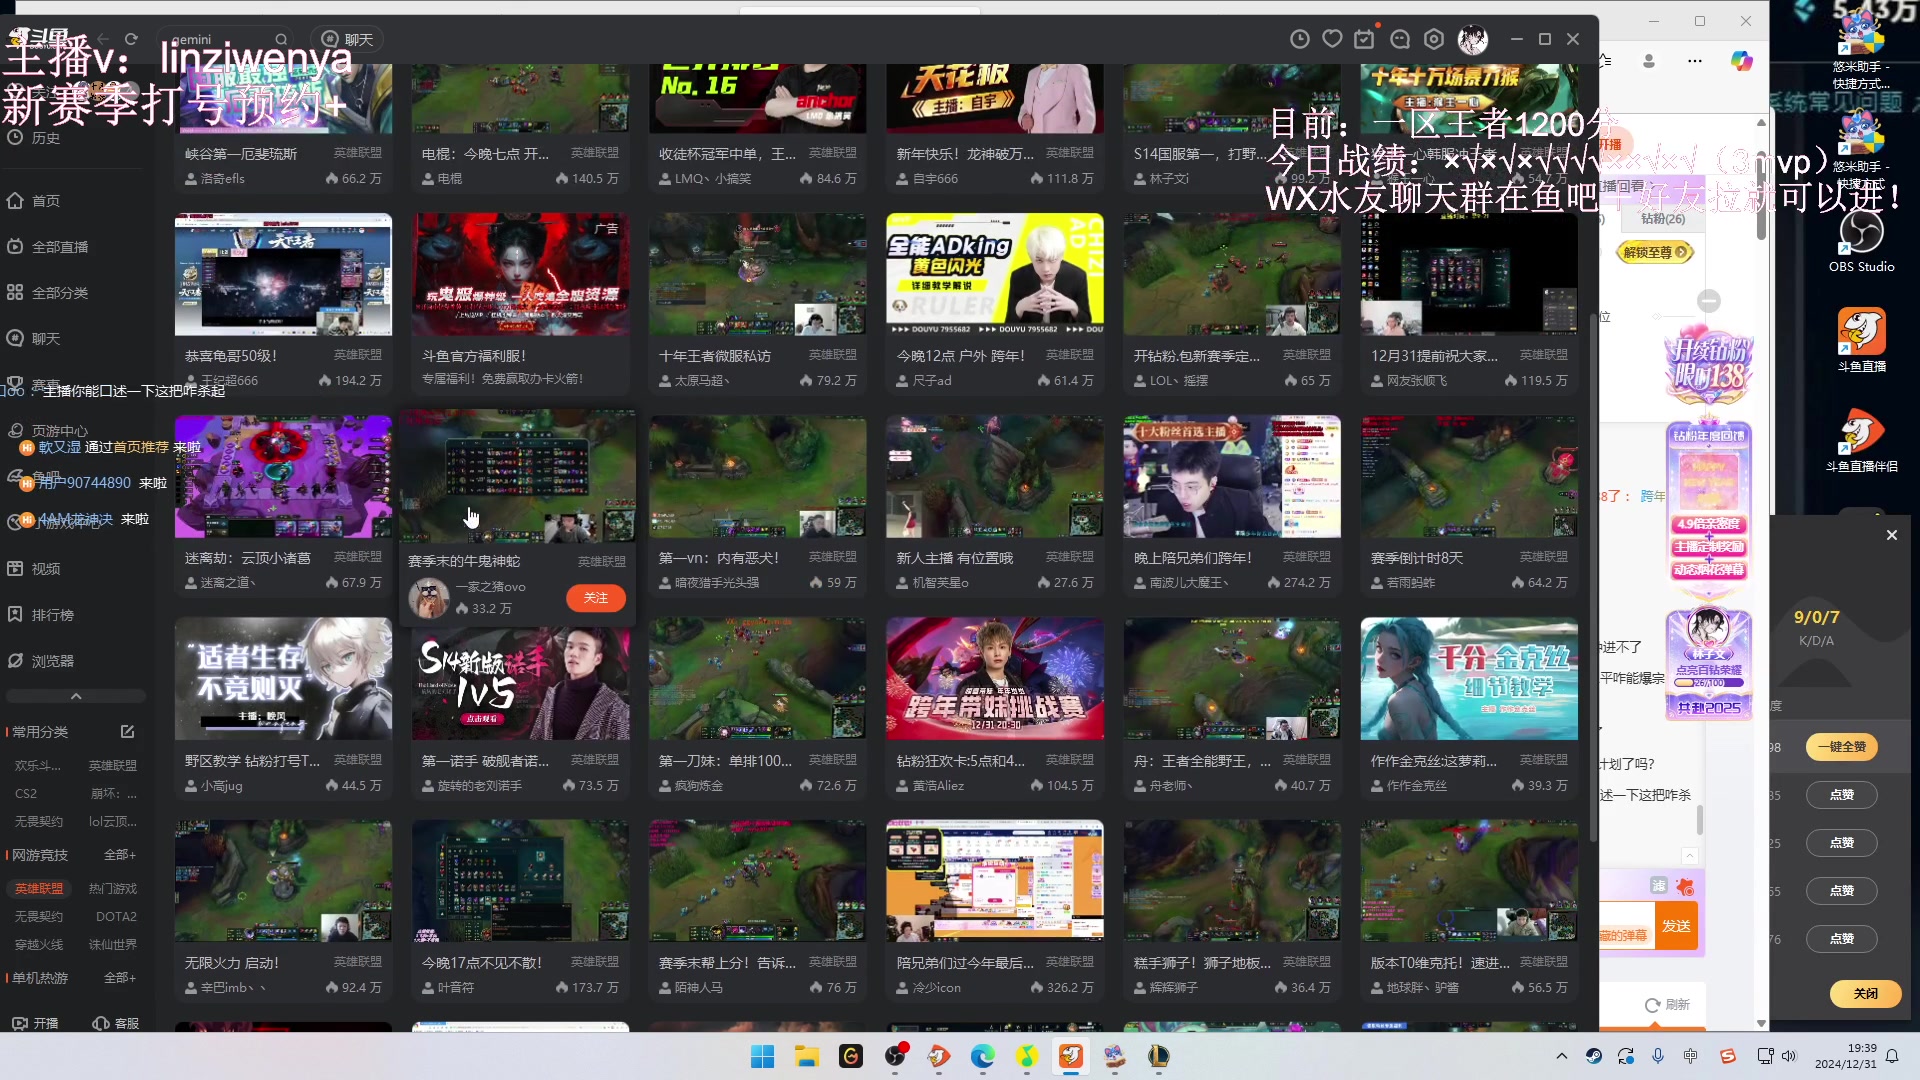Open the OBS Studio desktop shortcut
The width and height of the screenshot is (1920, 1080).
[x=1861, y=242]
